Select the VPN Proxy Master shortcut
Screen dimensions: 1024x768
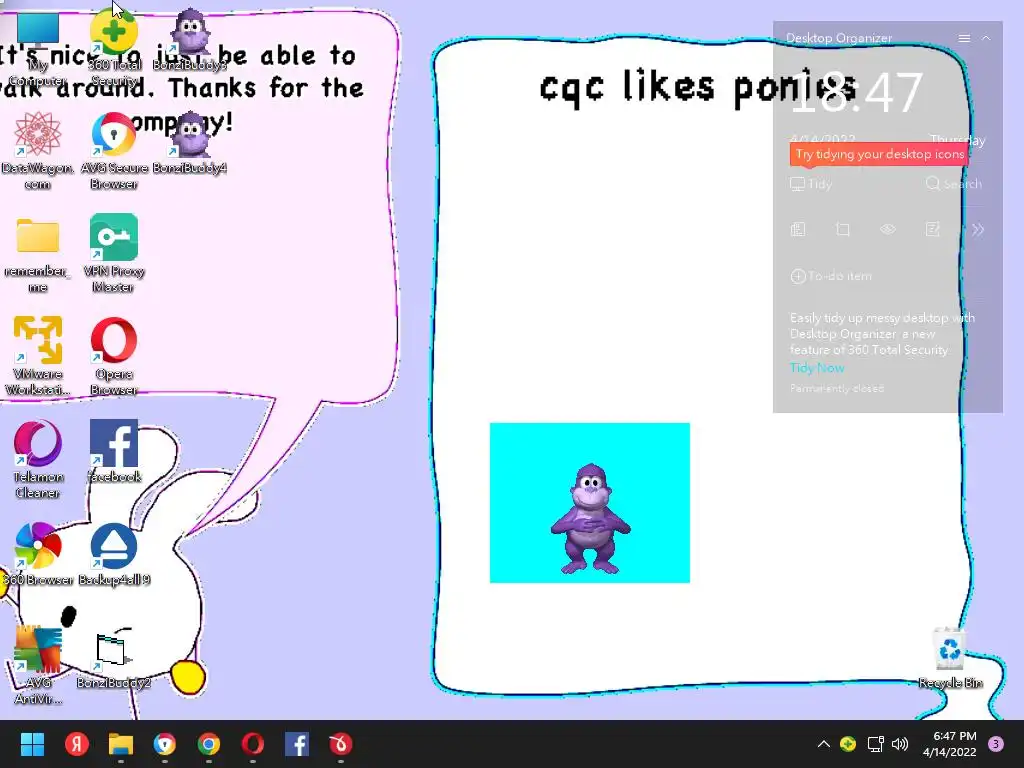pos(114,253)
